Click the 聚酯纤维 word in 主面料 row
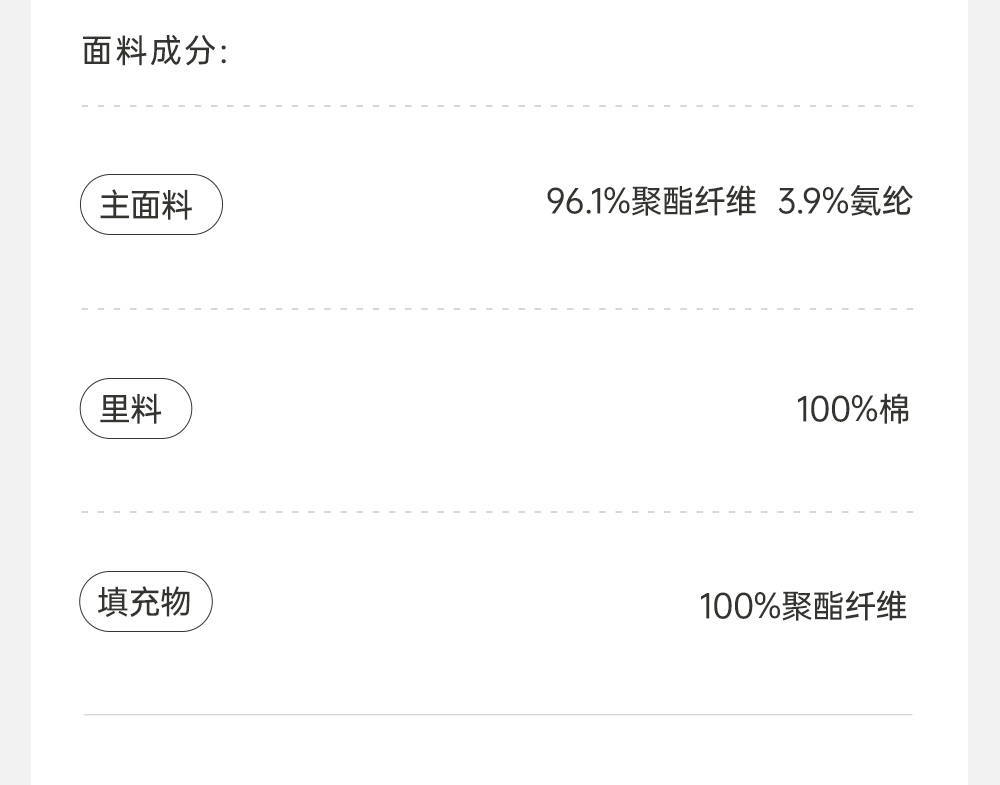This screenshot has width=1000, height=785. click(x=694, y=202)
